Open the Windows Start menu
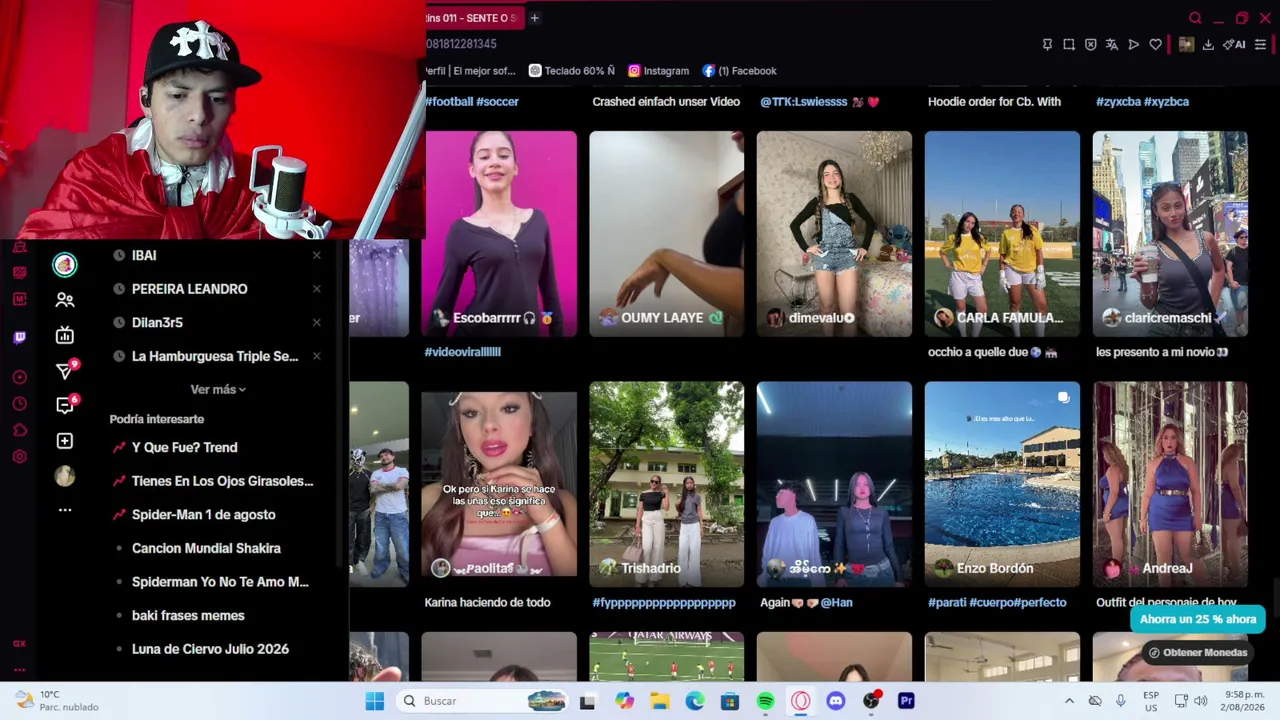Image resolution: width=1280 pixels, height=720 pixels. (375, 701)
